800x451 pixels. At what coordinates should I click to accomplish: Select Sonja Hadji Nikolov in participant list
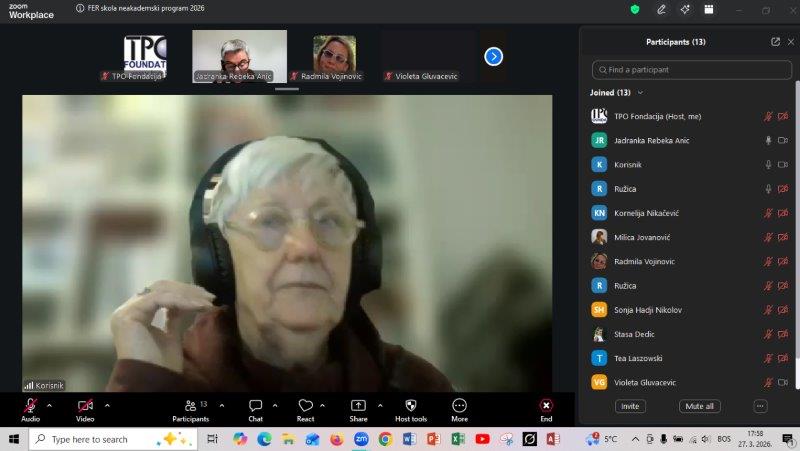pyautogui.click(x=650, y=310)
